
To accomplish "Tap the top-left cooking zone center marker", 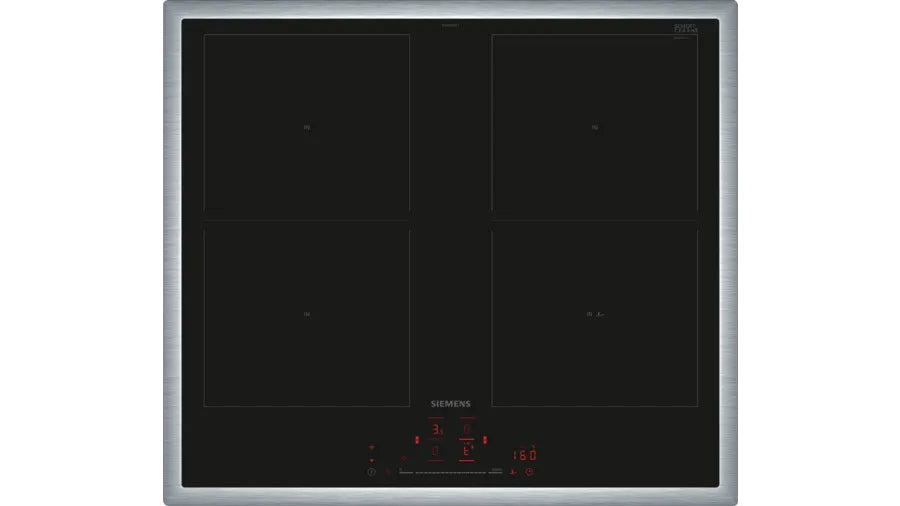I will (x=307, y=127).
